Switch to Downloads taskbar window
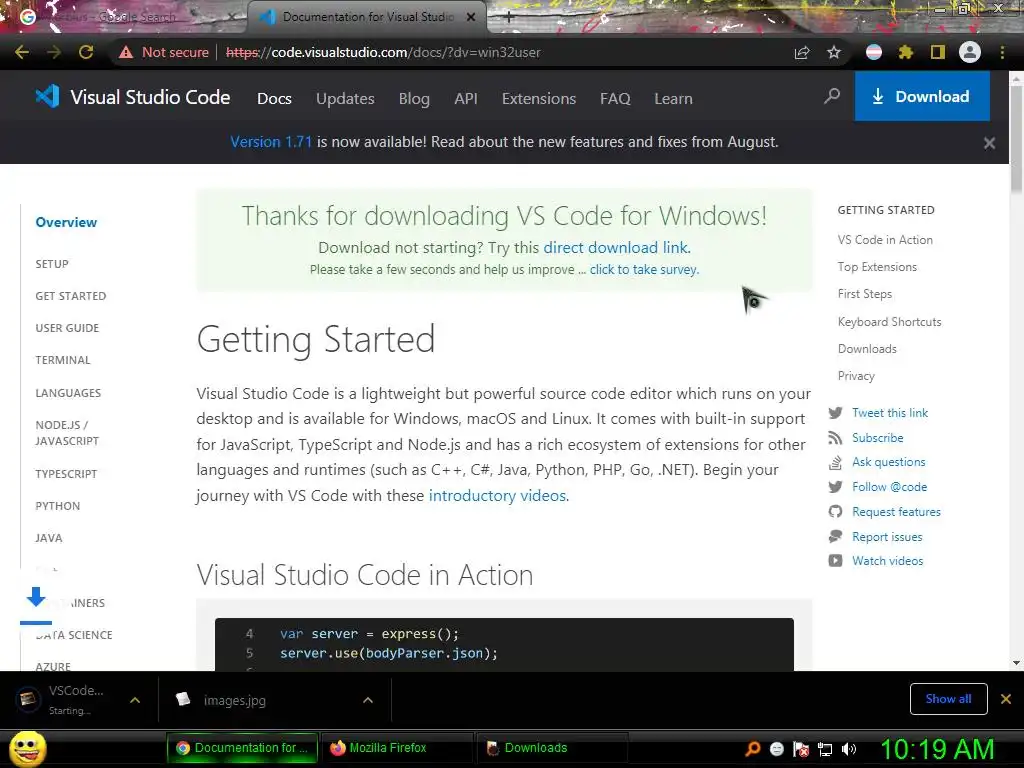Viewport: 1024px width, 768px height. click(552, 748)
